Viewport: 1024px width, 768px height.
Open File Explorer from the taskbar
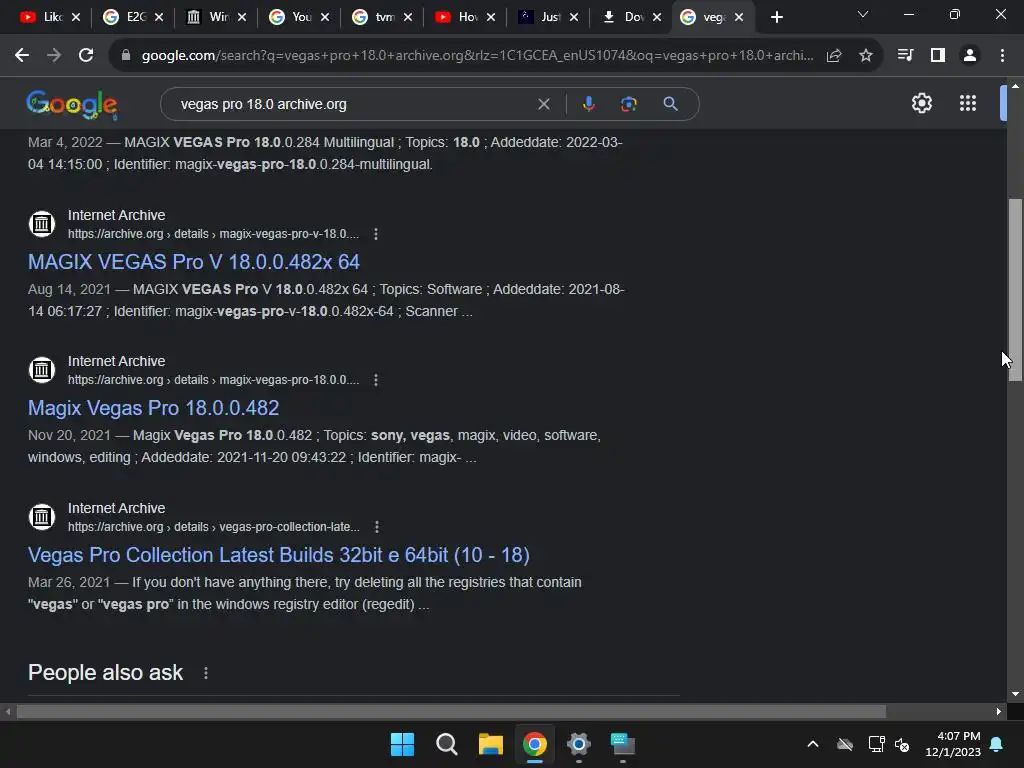(x=490, y=744)
